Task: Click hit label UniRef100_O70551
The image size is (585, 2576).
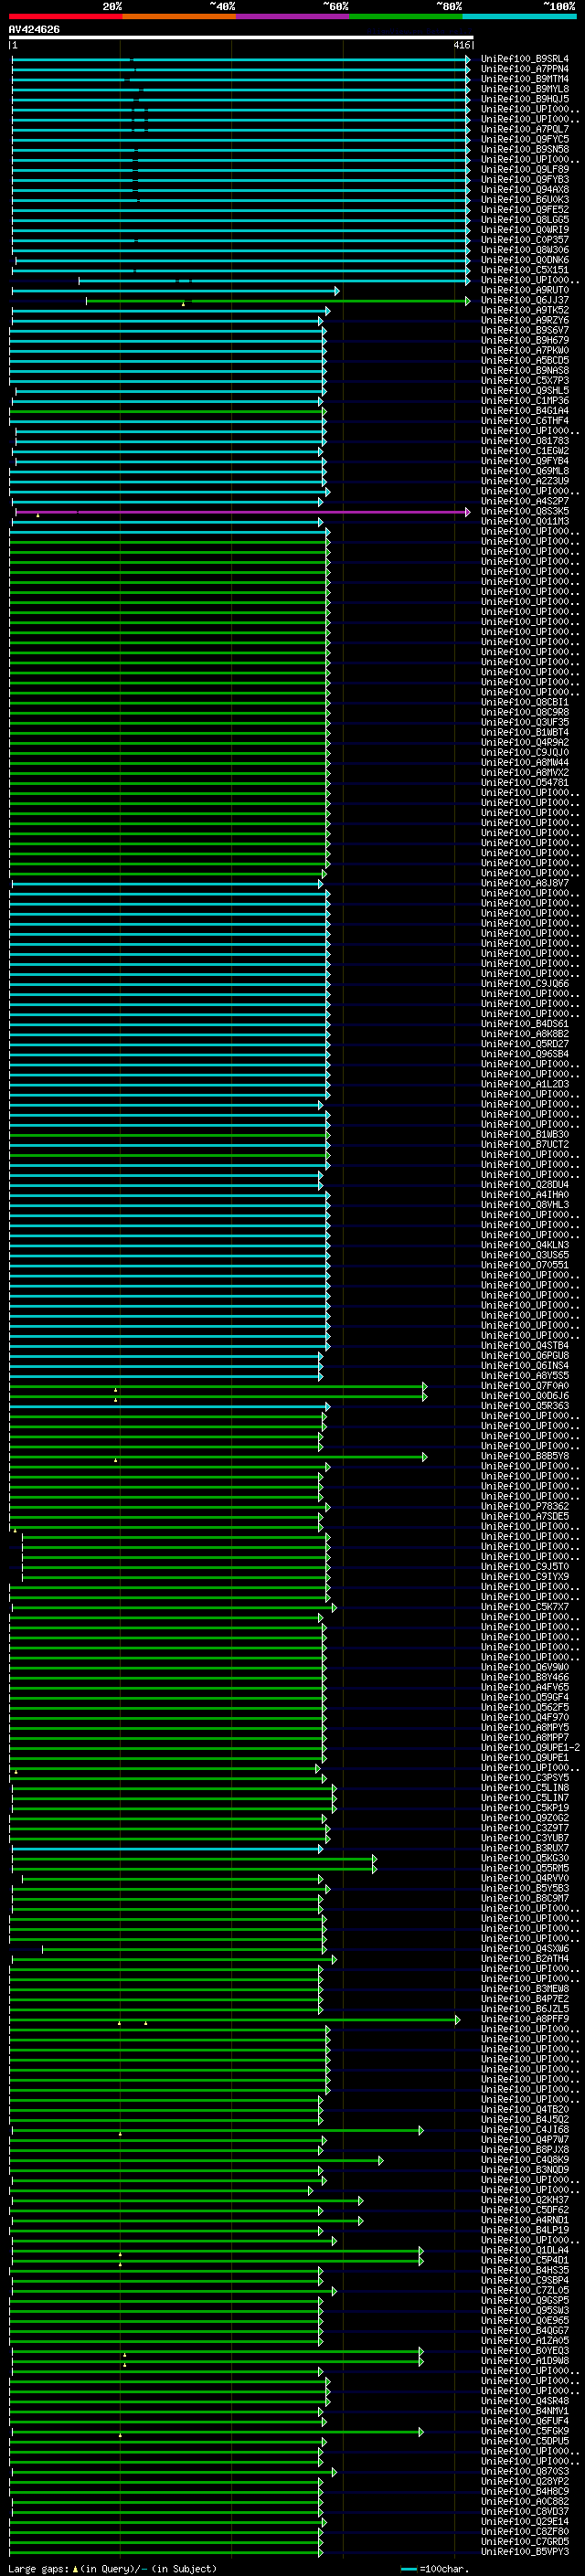Action: (525, 1265)
